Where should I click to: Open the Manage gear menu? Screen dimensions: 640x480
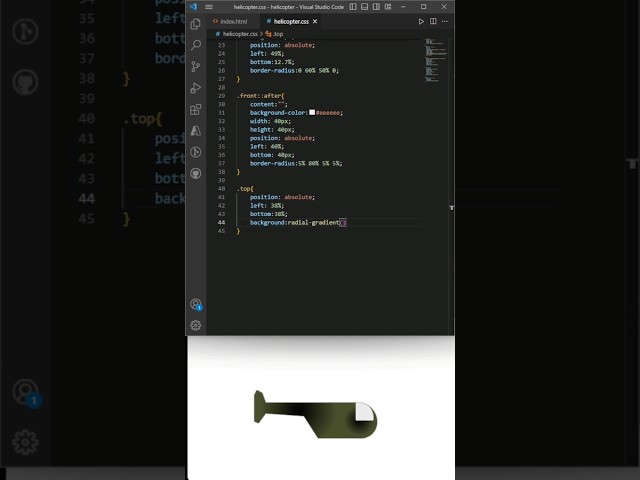click(x=196, y=325)
